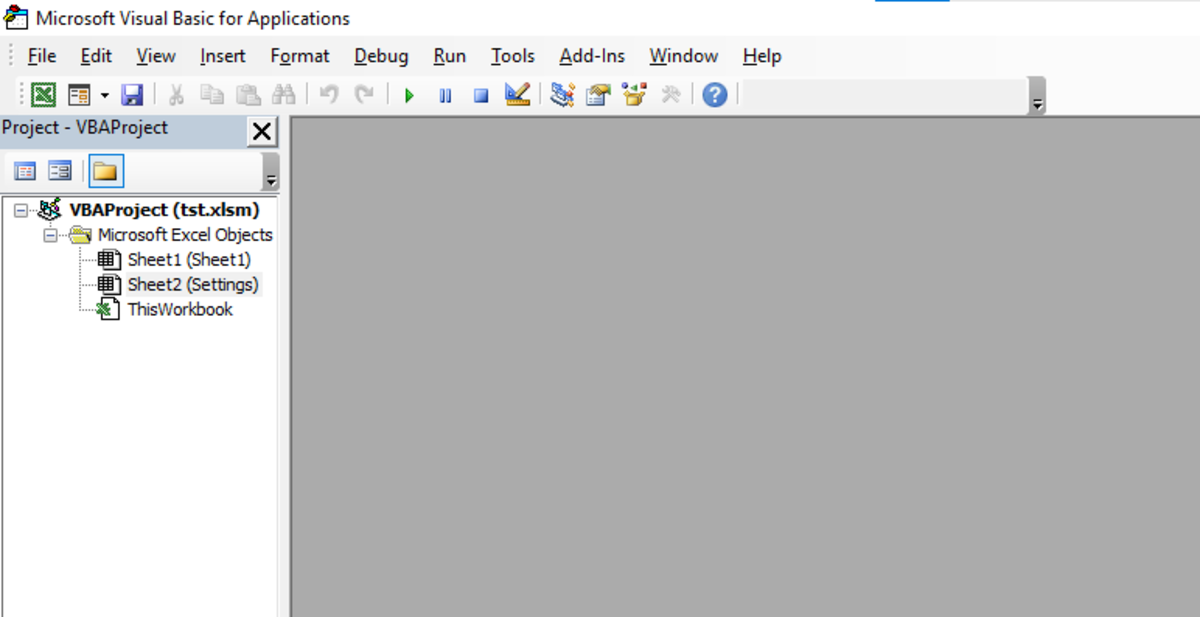
Task: Toggle Design Mode icon
Action: (517, 95)
